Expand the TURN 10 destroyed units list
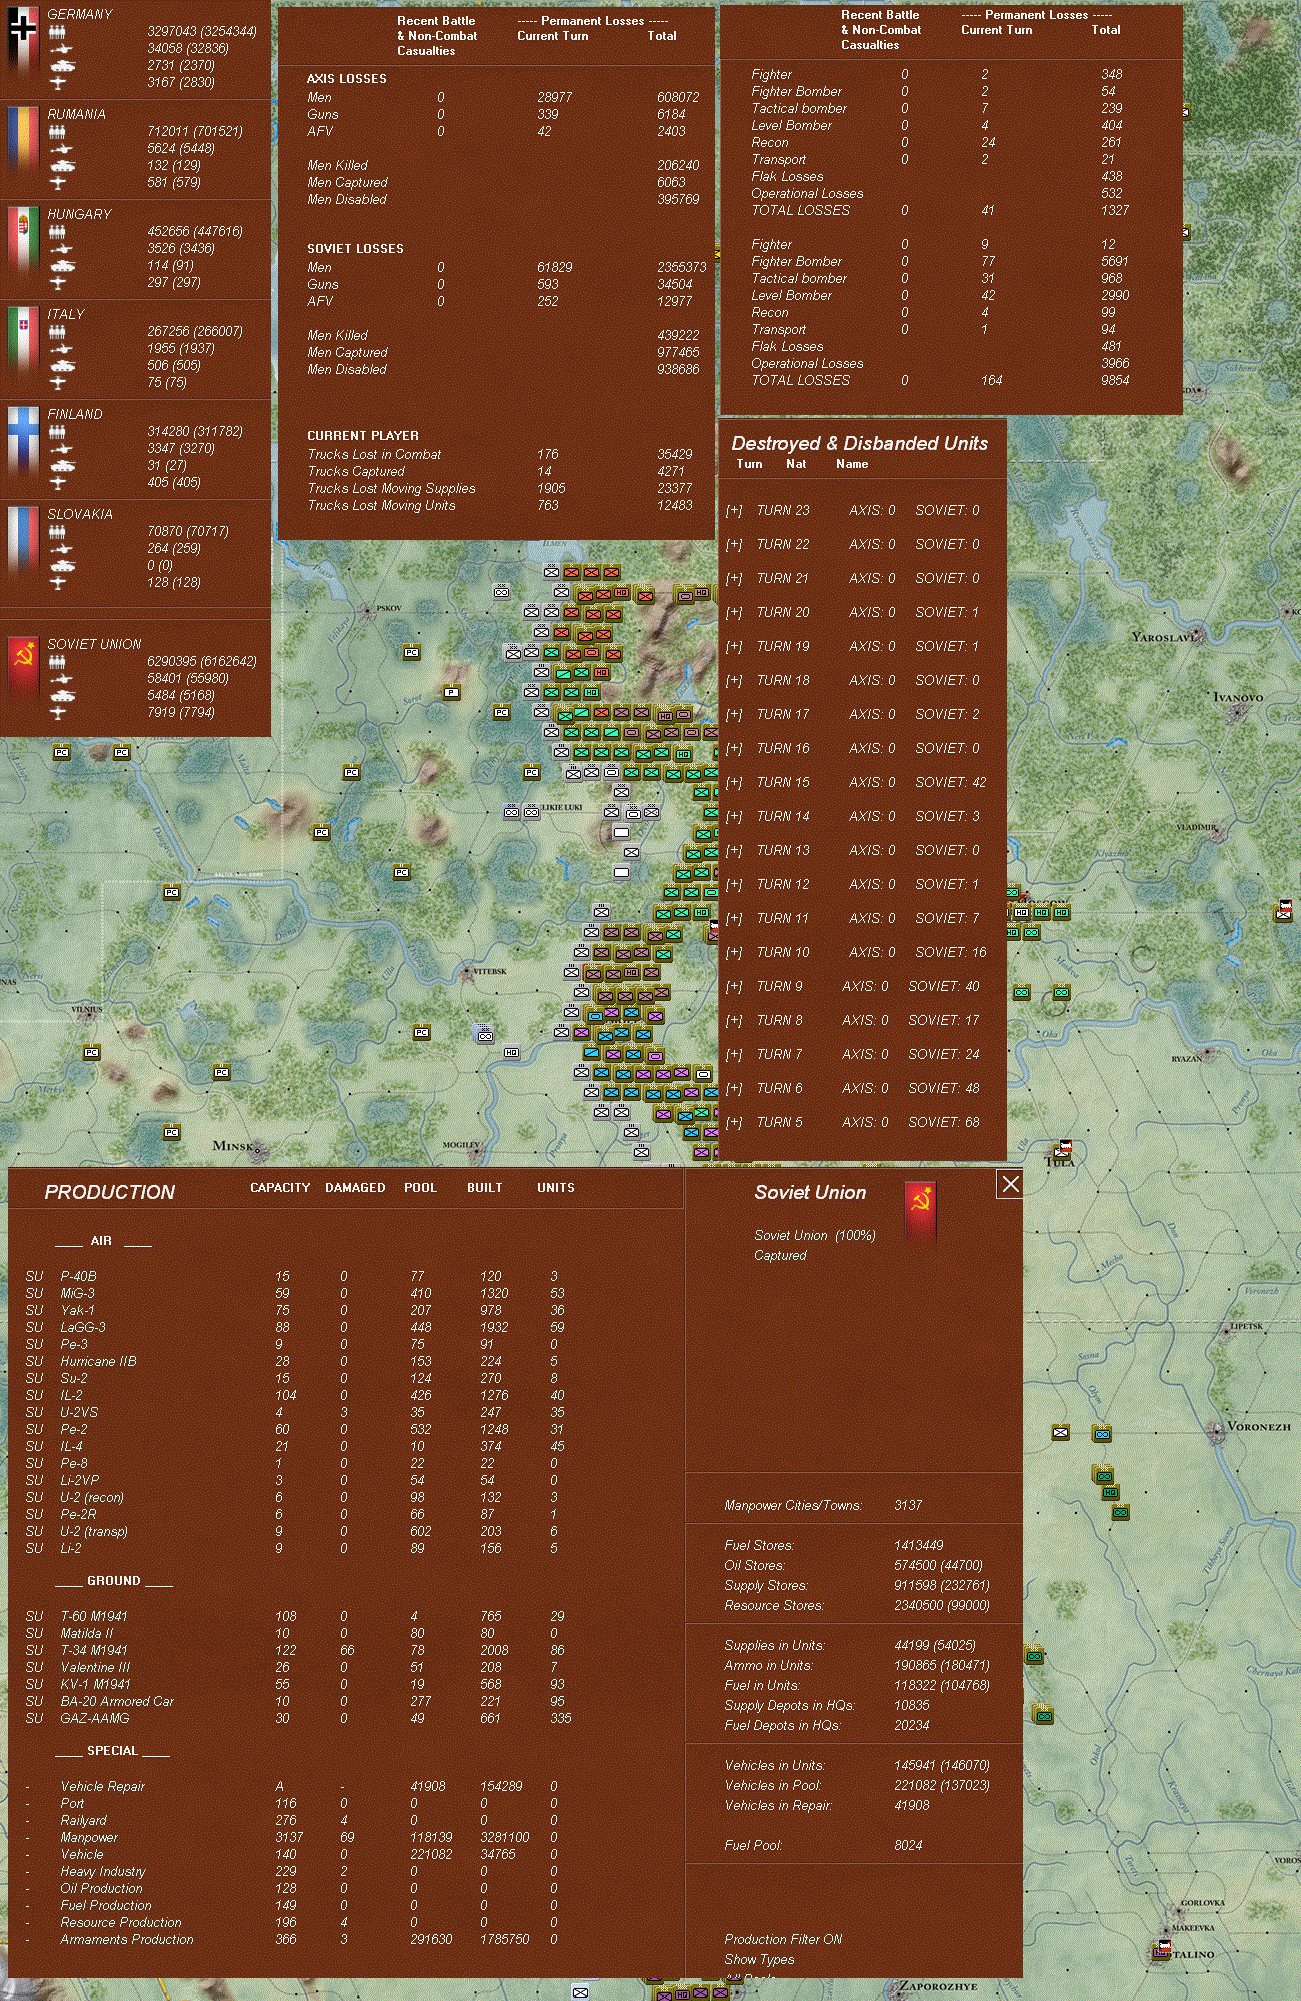Viewport: 1301px width, 2001px height. pyautogui.click(x=734, y=953)
